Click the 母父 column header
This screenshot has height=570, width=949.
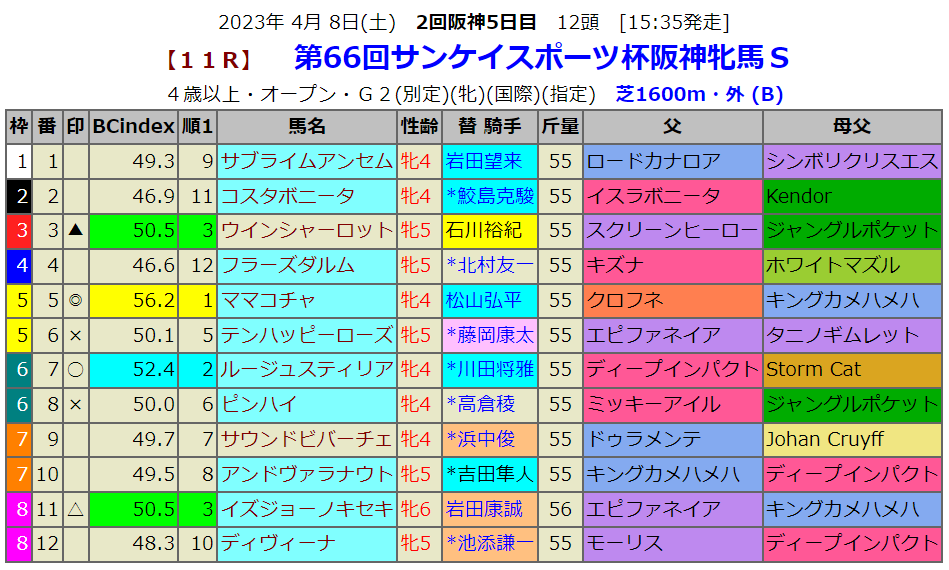point(852,127)
